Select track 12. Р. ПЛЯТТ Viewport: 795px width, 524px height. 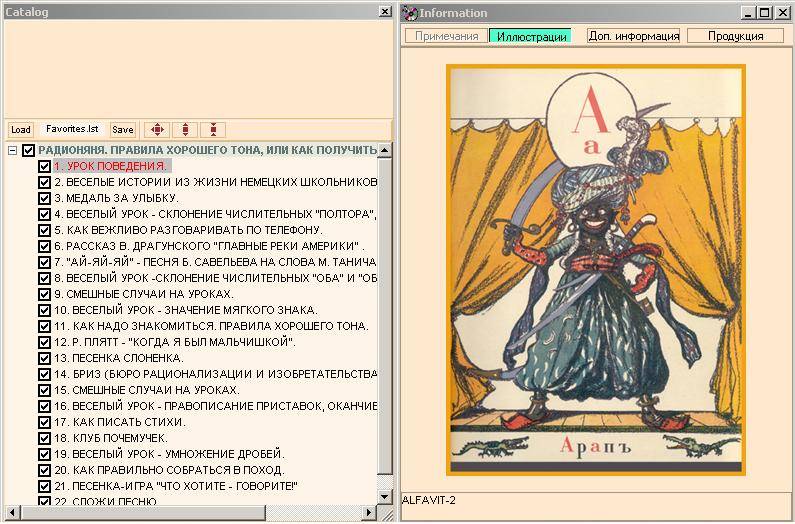(x=174, y=342)
